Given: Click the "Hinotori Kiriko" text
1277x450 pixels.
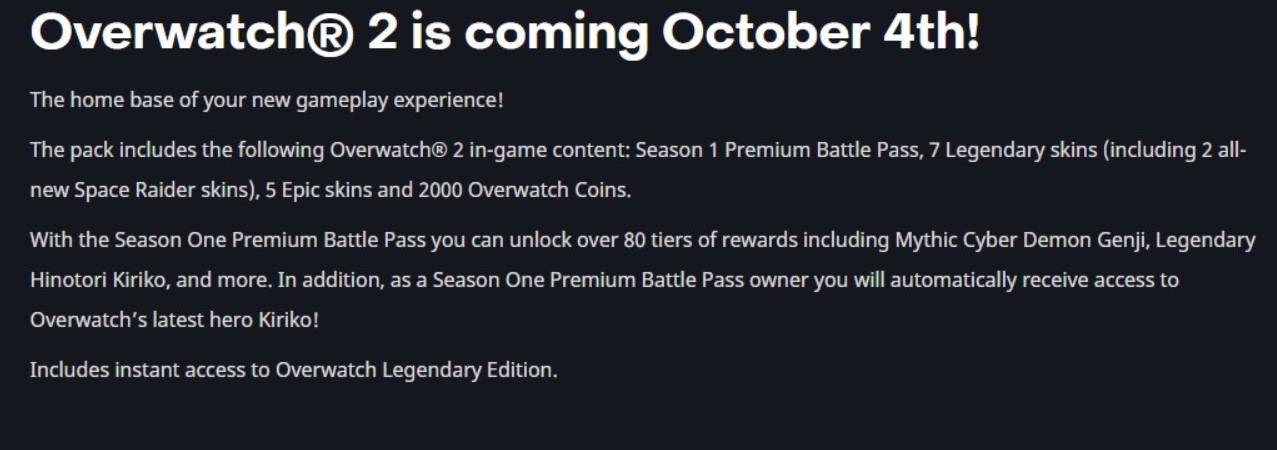Looking at the screenshot, I should point(92,280).
